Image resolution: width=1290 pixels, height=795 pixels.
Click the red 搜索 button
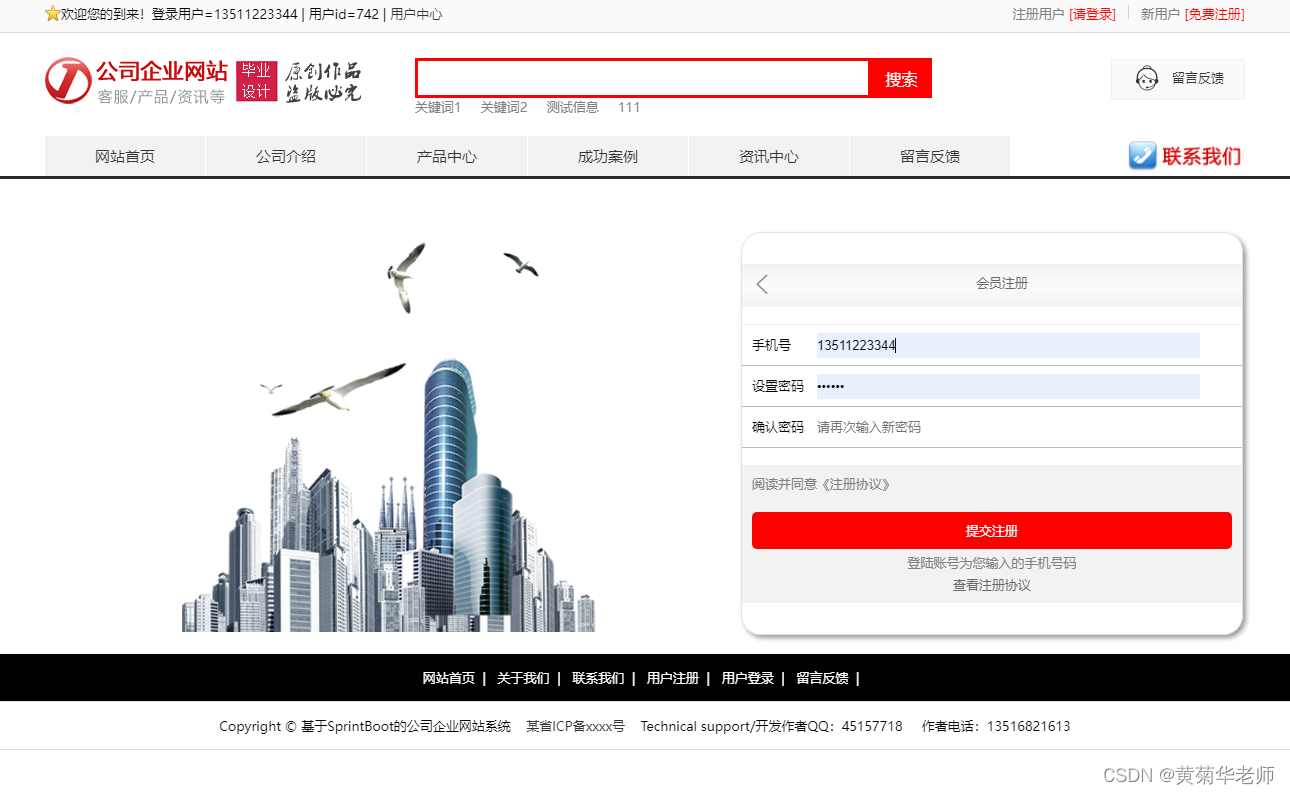(x=901, y=79)
